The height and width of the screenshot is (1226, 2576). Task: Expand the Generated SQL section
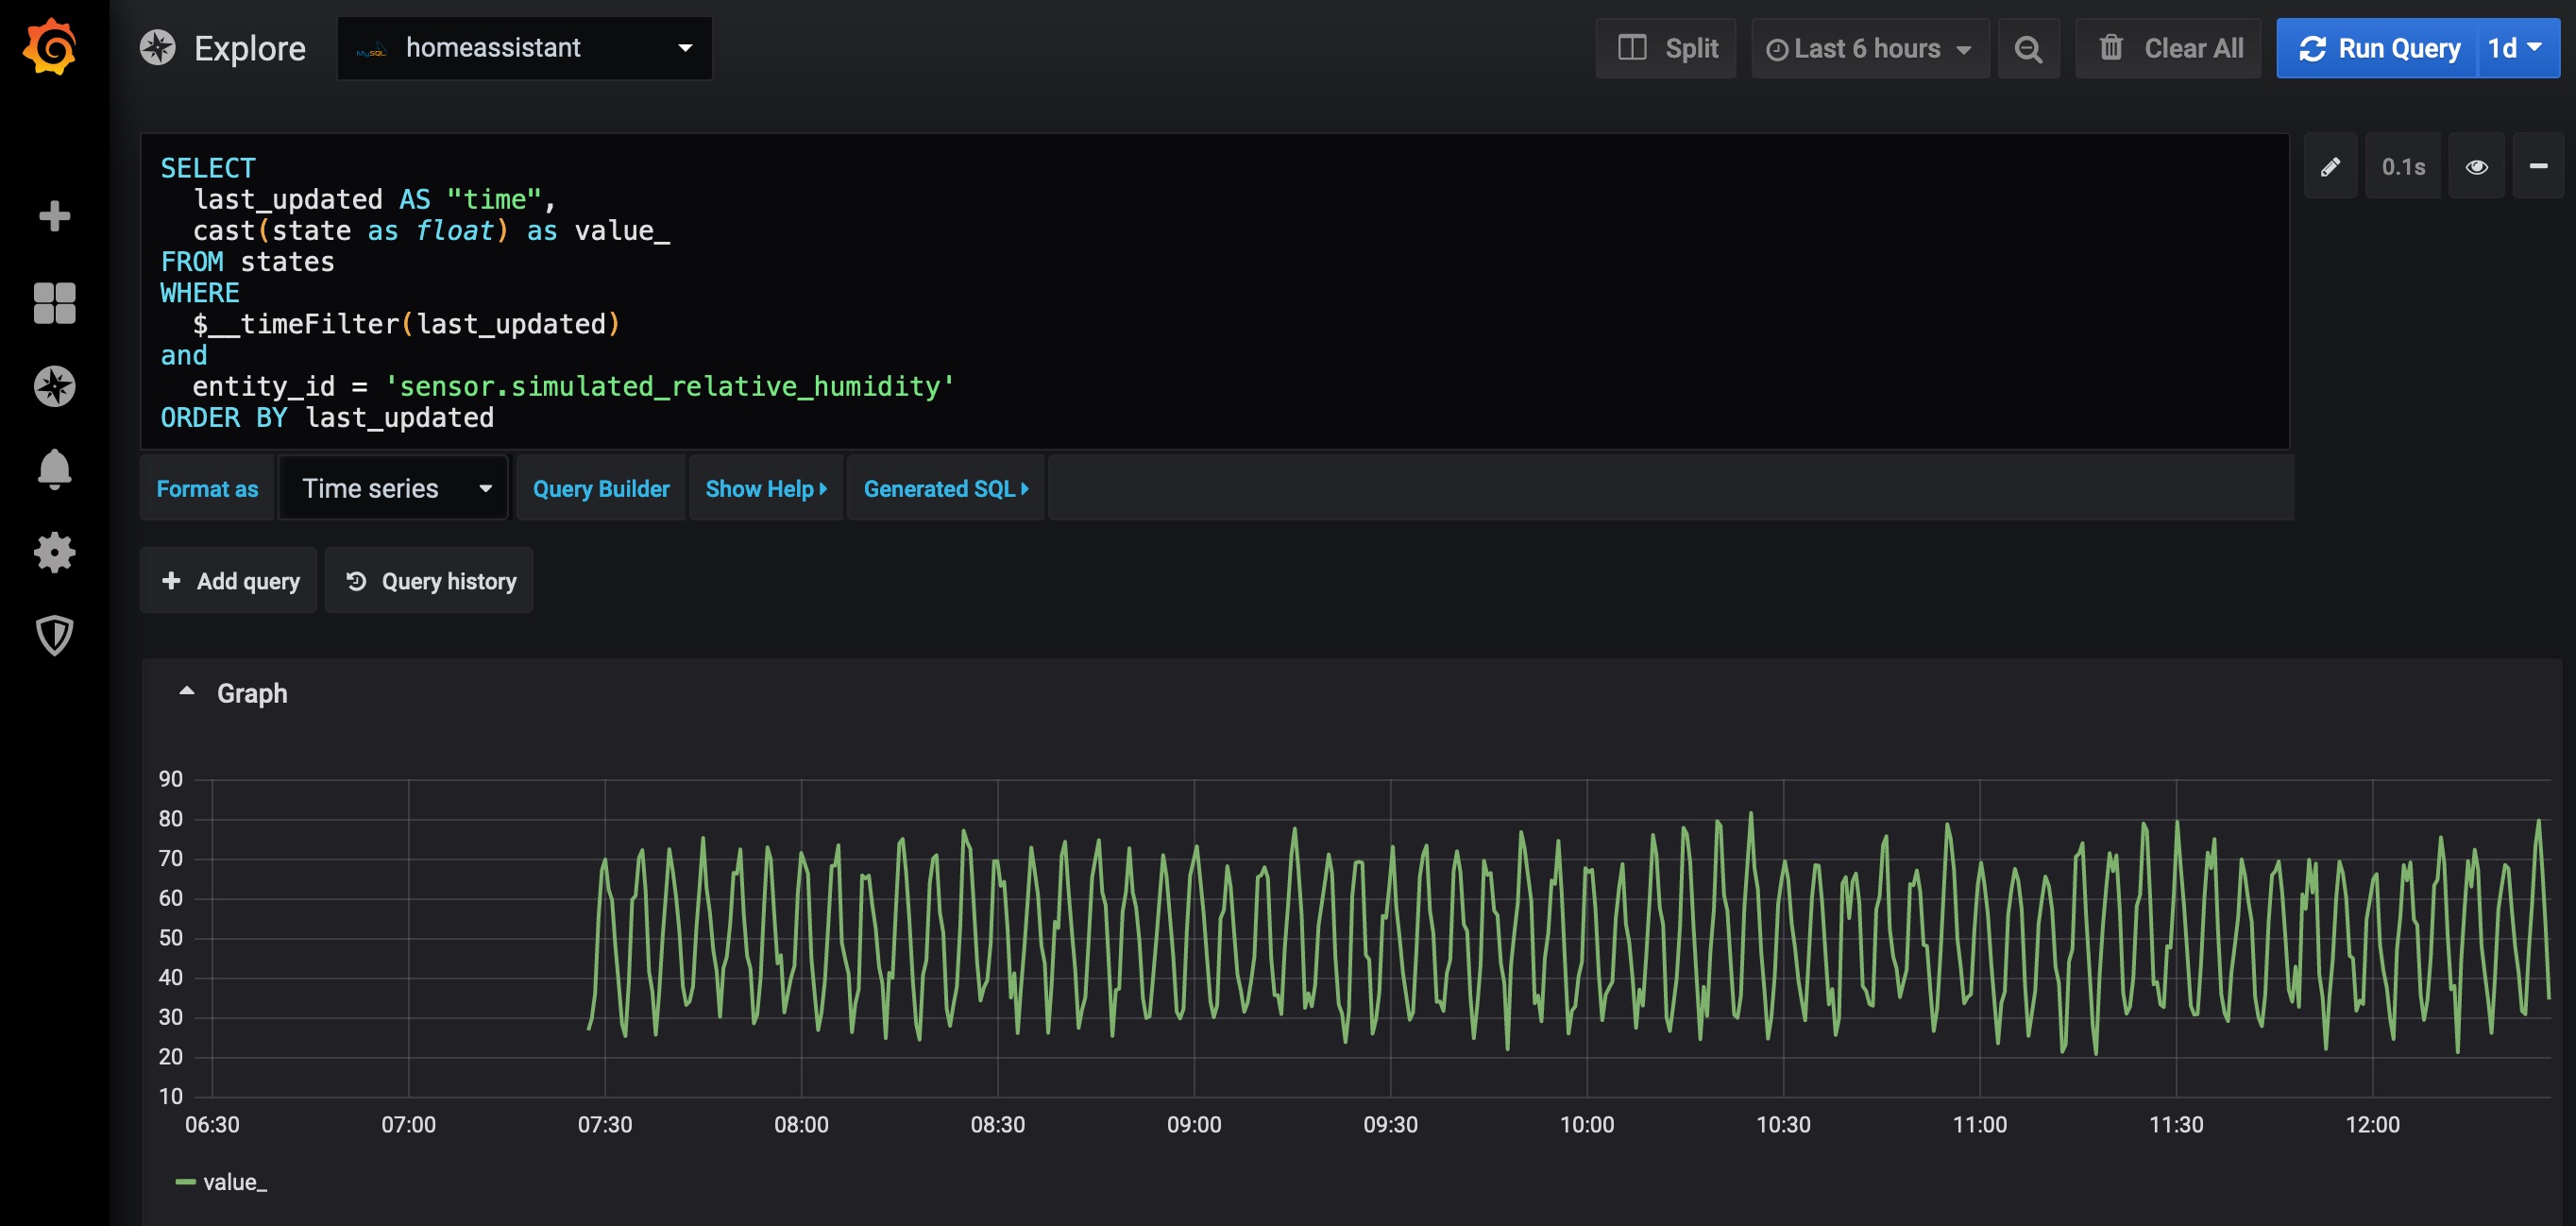[944, 488]
